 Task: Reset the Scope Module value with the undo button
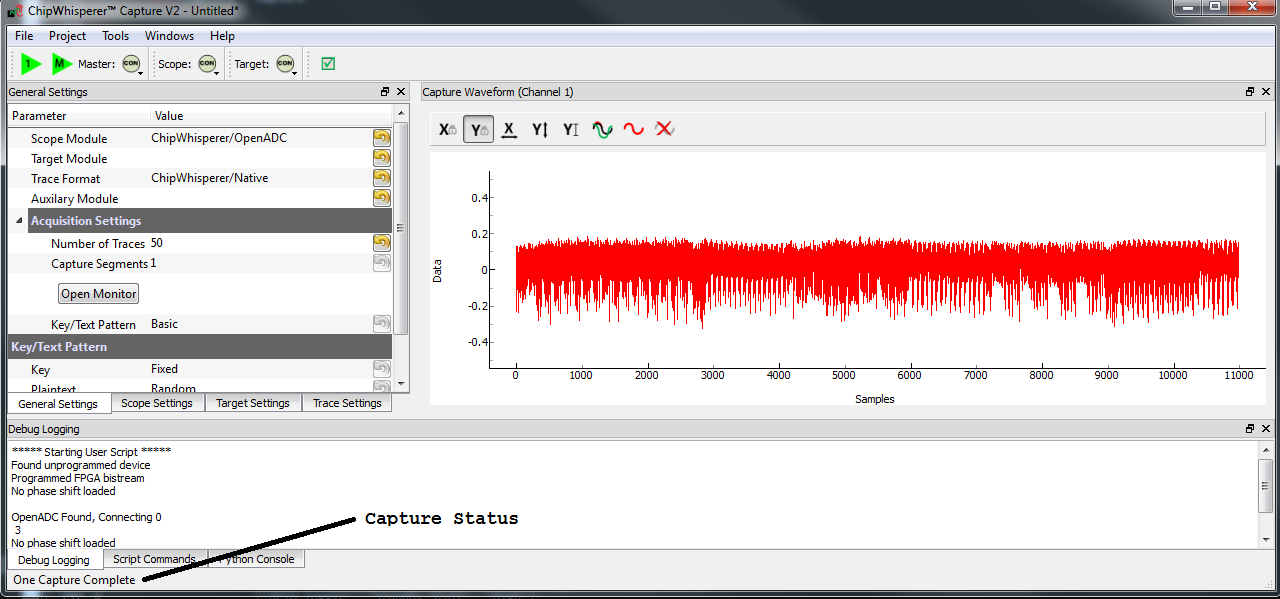[381, 138]
